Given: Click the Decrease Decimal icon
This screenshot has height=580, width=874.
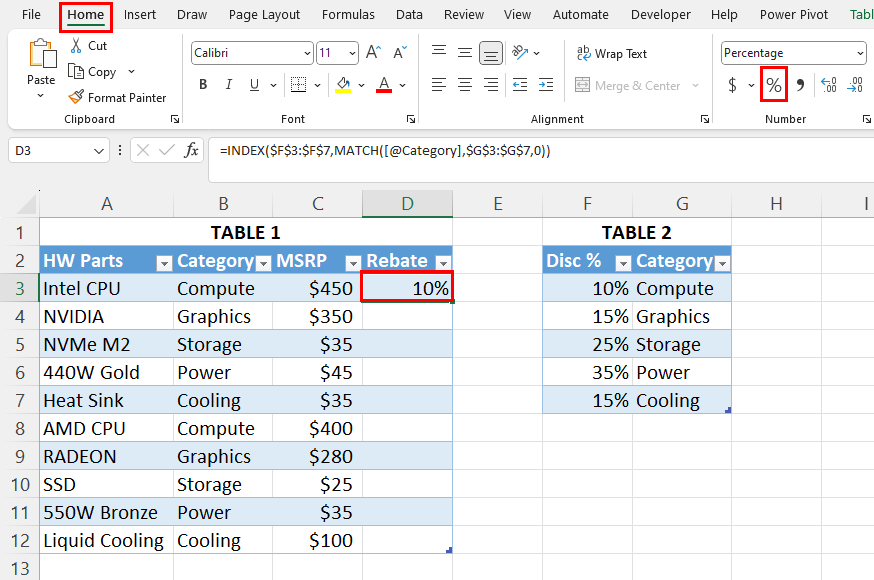Looking at the screenshot, I should coord(855,85).
